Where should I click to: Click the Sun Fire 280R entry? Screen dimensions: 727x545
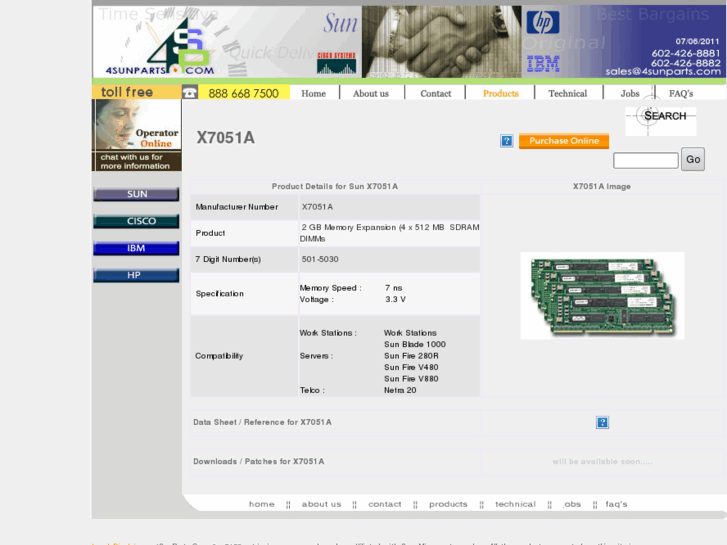click(411, 356)
